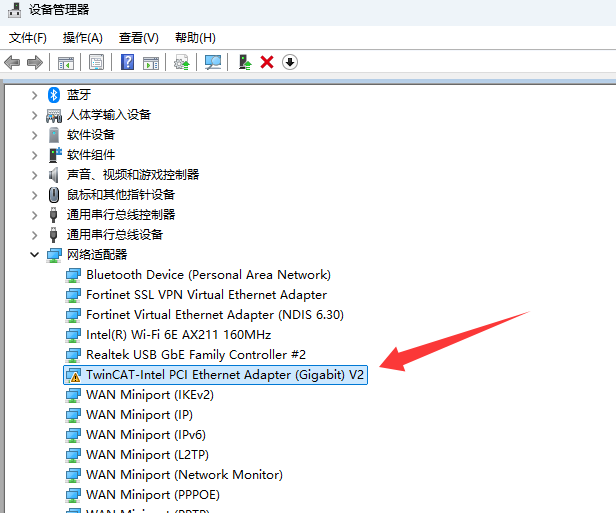Open the 操作(A) menu

click(82, 37)
